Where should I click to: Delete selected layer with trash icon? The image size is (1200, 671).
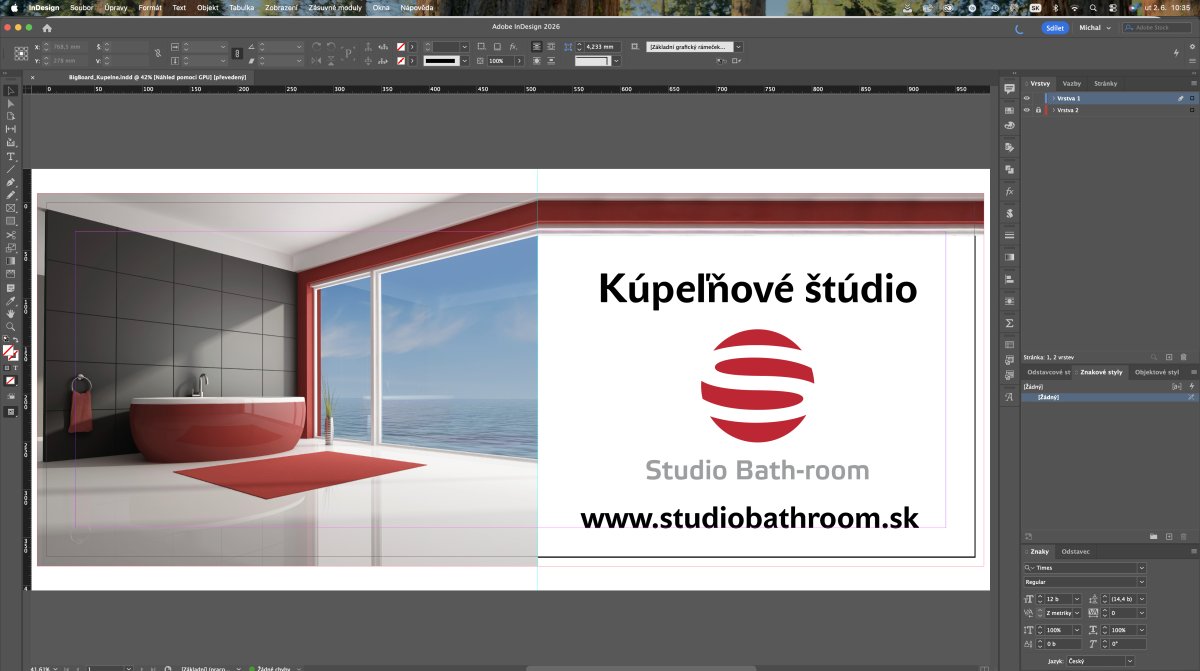click(x=1184, y=356)
